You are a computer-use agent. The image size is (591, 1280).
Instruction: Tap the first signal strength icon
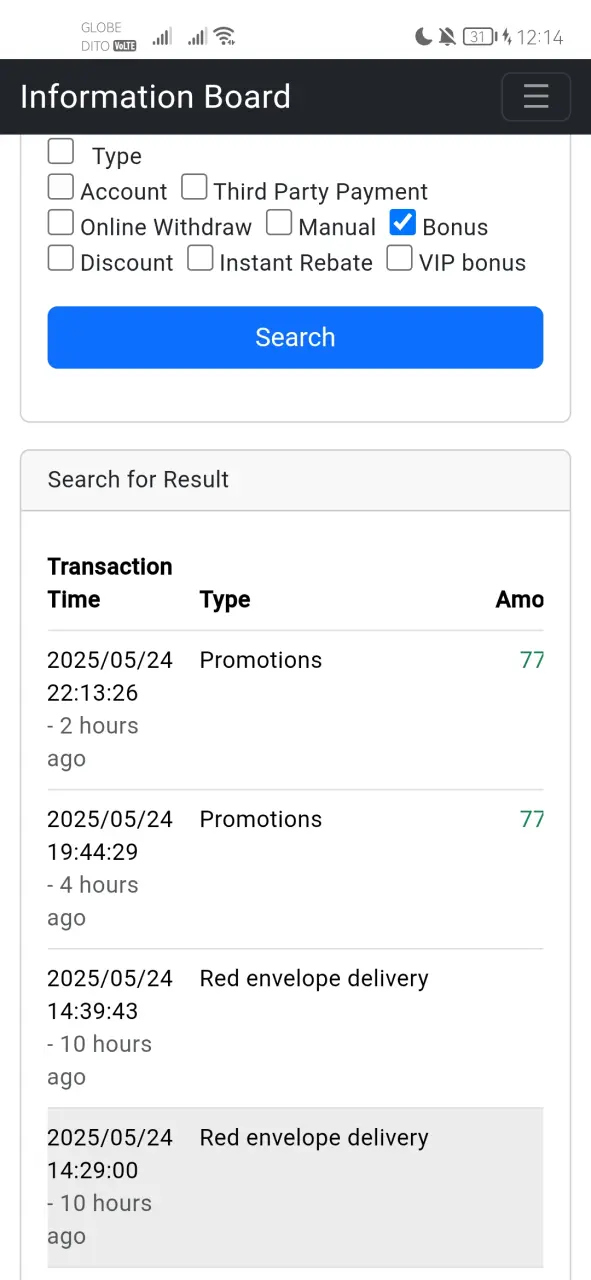[161, 37]
